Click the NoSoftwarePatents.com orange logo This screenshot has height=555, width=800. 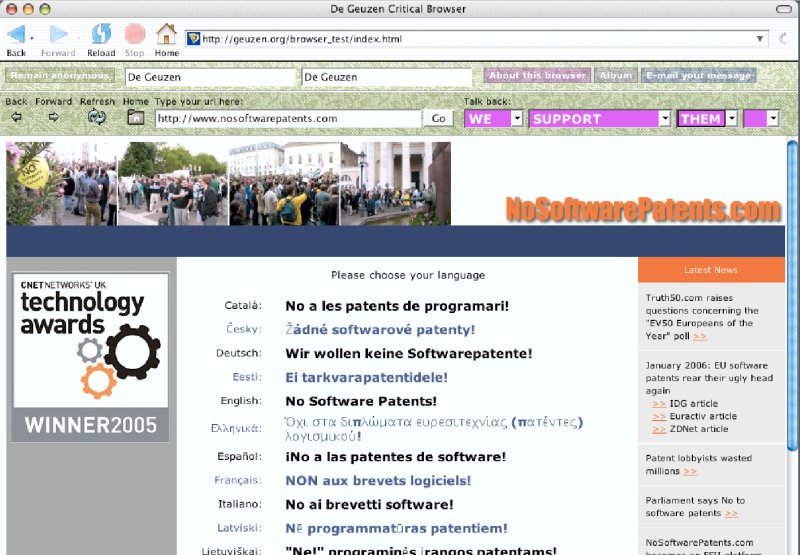[643, 210]
